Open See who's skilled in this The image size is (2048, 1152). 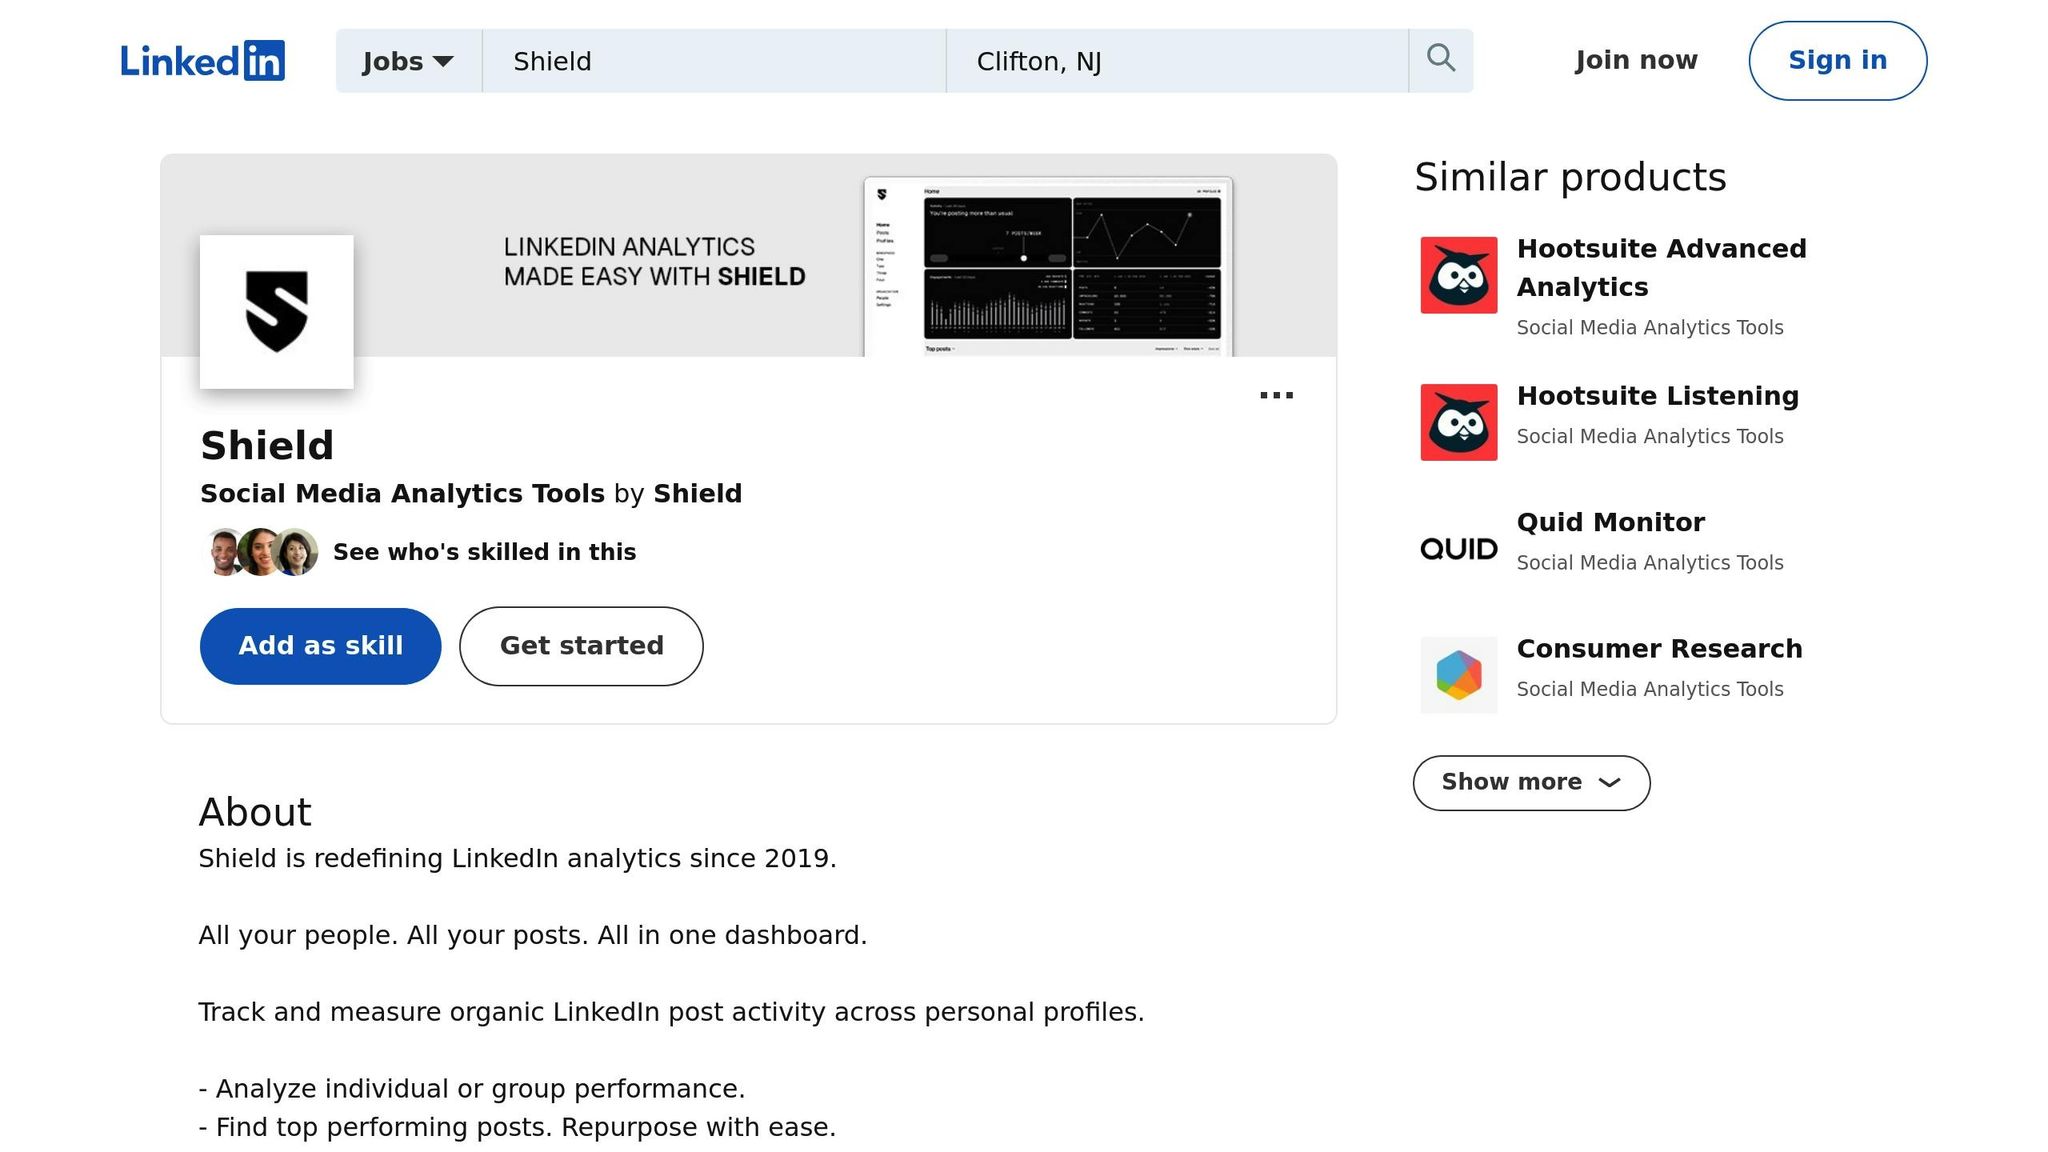pos(484,552)
